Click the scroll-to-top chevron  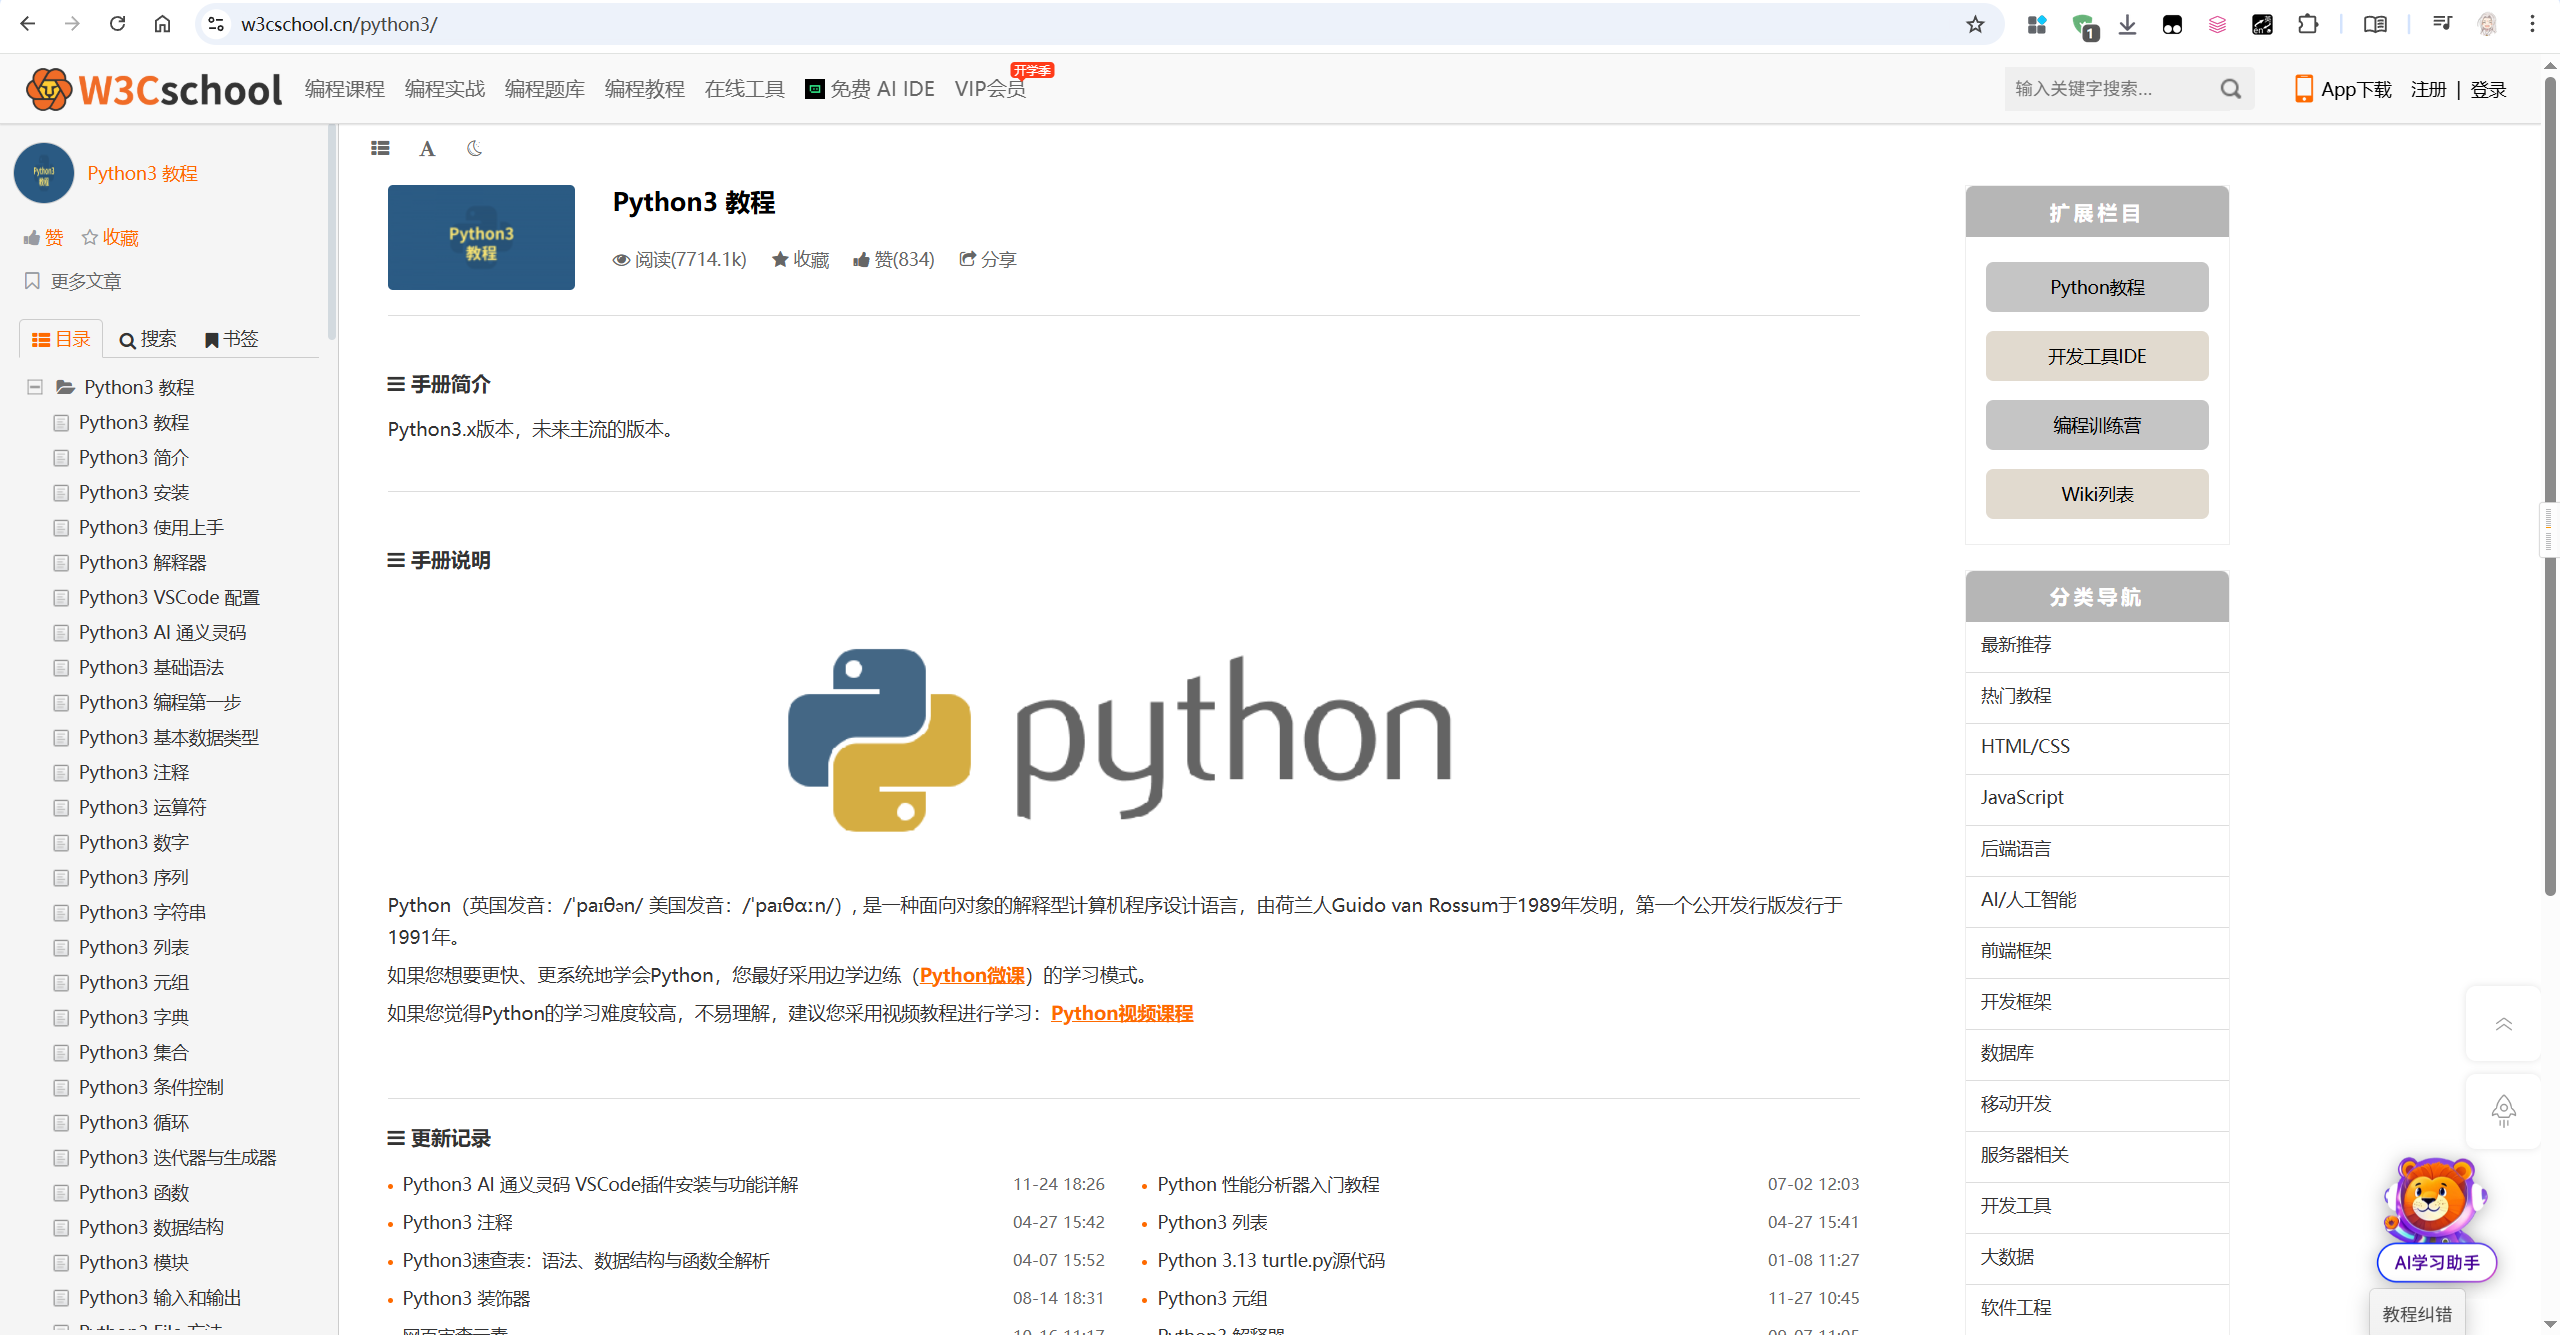(x=2504, y=1024)
